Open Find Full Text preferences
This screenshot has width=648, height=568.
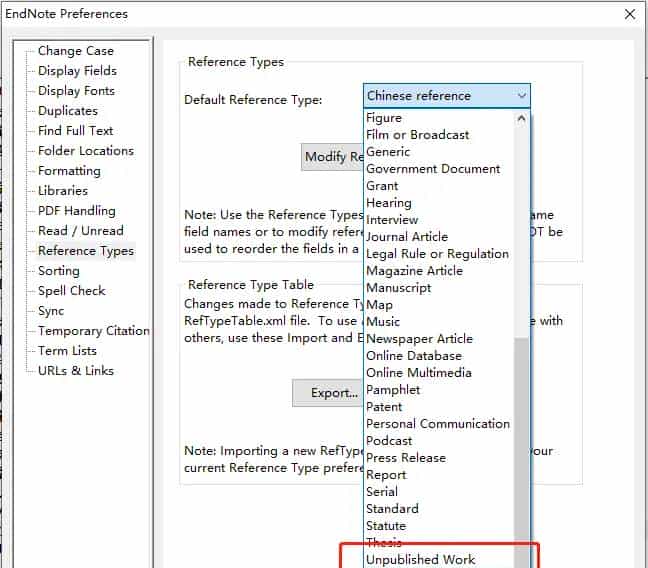pos(75,131)
